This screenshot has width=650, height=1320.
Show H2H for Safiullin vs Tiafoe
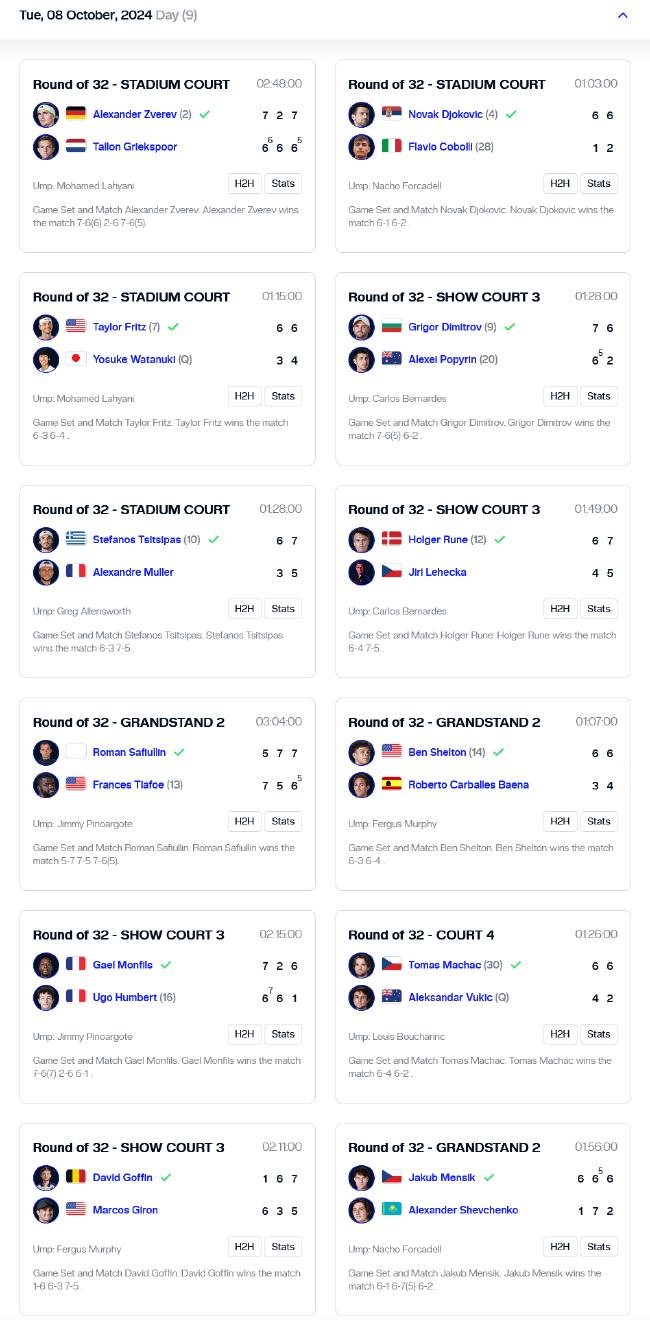[244, 821]
